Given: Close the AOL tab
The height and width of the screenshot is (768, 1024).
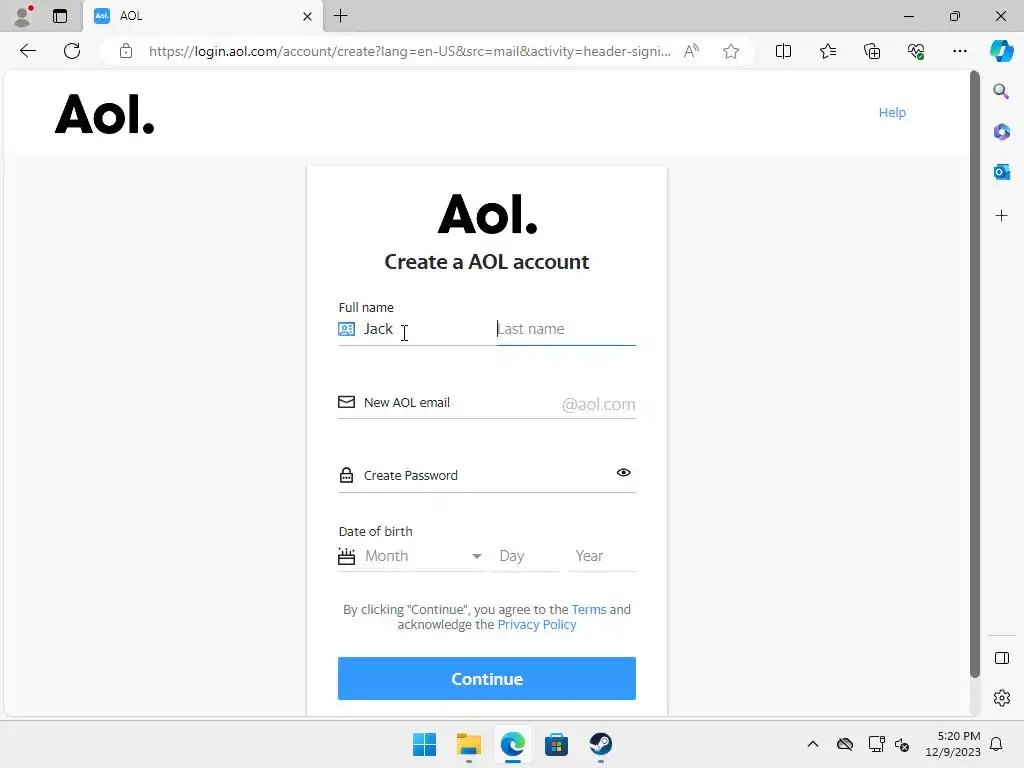Looking at the screenshot, I should click(x=308, y=16).
